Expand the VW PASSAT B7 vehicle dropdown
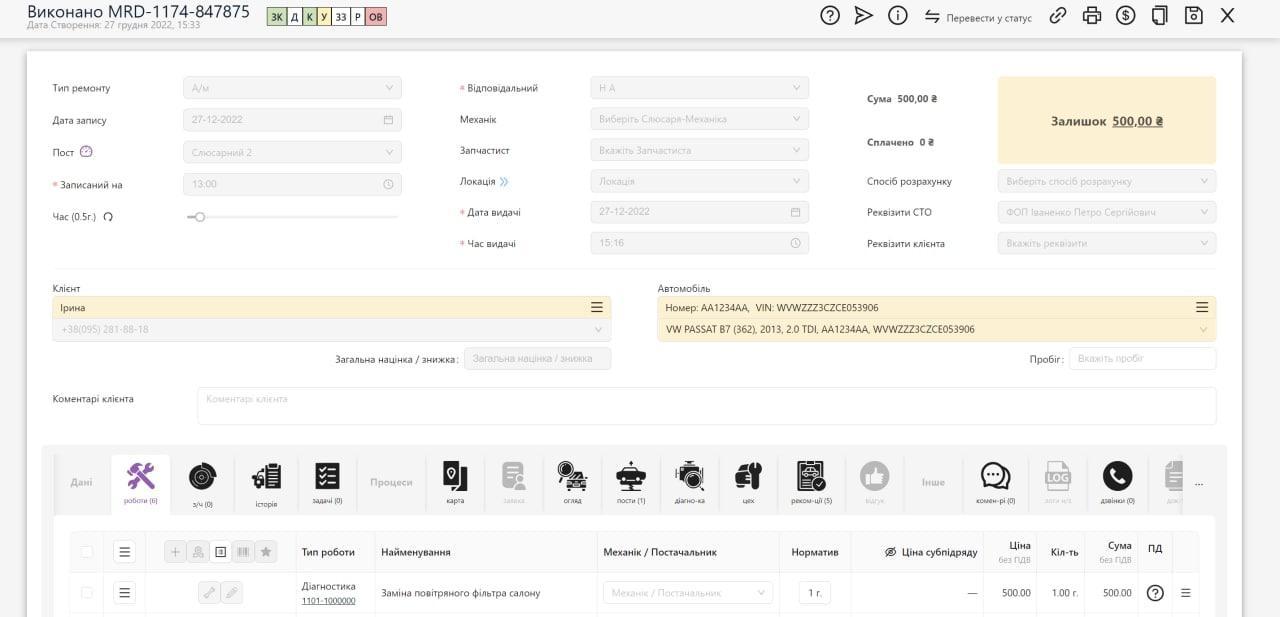Viewport: 1280px width, 617px height. (x=1202, y=329)
